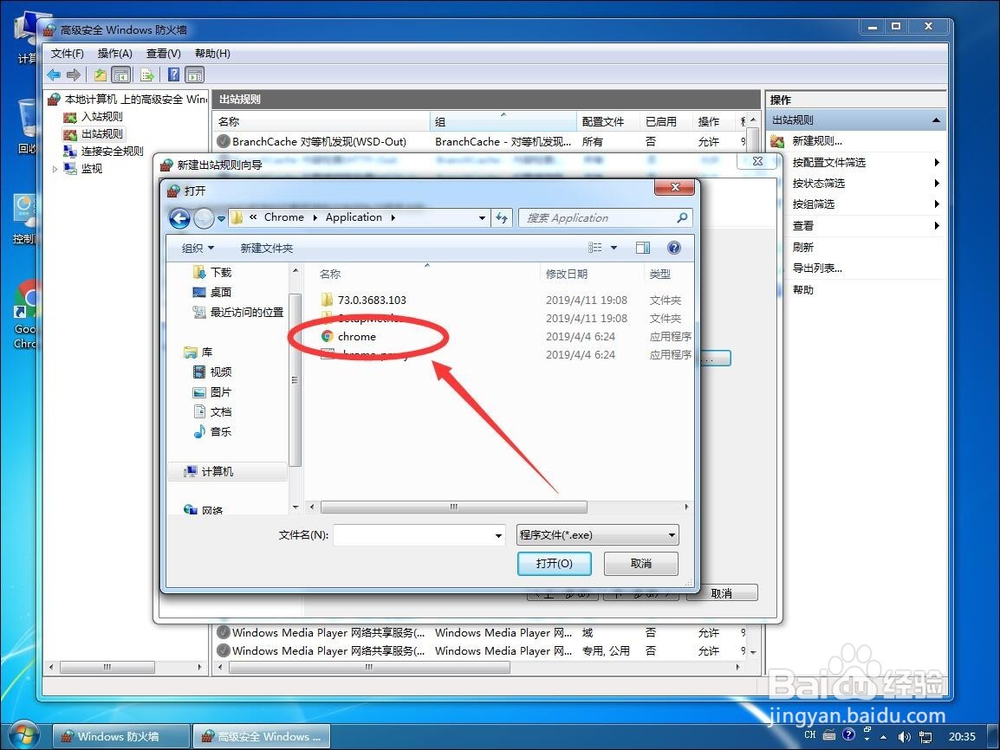Viewport: 1000px width, 750px height.
Task: Open Help using the question mark toolbar icon
Action: pyautogui.click(x=172, y=74)
